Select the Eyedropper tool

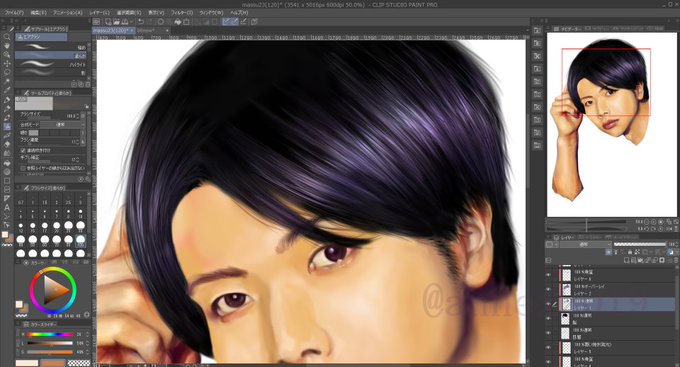coord(7,90)
